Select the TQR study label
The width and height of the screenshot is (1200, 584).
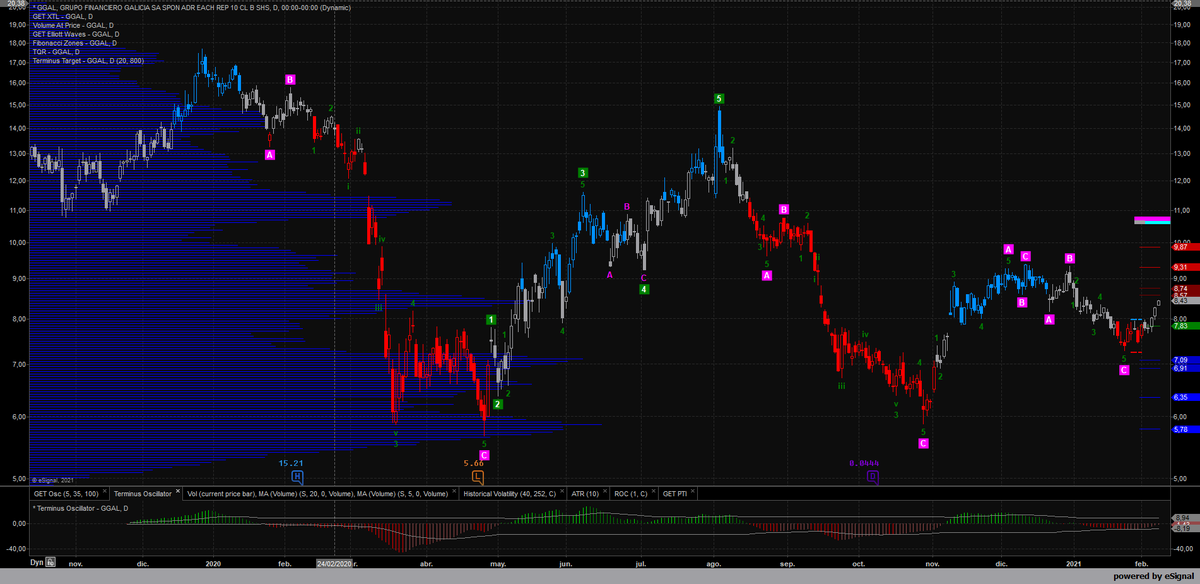[x=56, y=52]
